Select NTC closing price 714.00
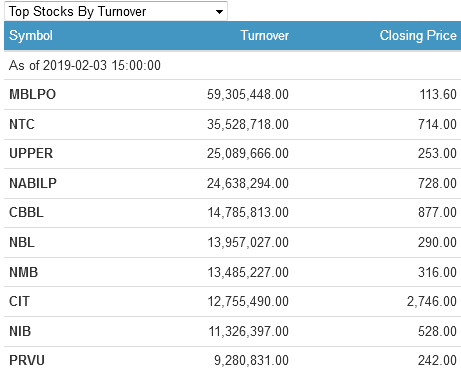 click(x=437, y=124)
